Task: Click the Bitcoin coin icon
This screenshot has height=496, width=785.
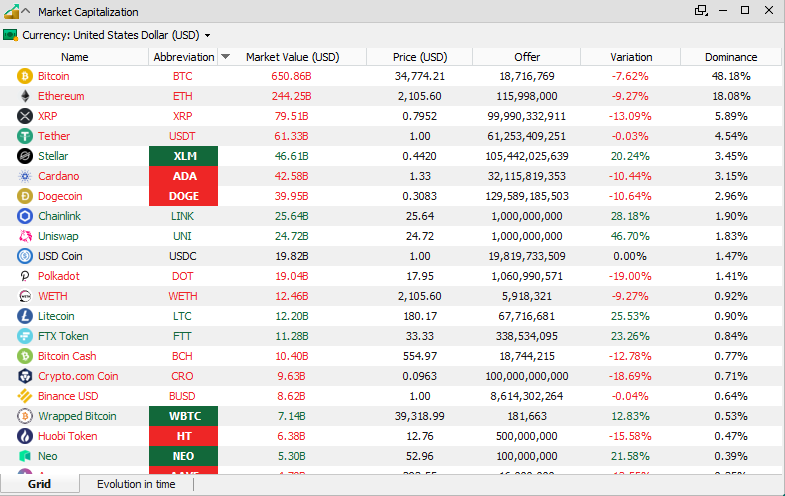Action: point(25,76)
